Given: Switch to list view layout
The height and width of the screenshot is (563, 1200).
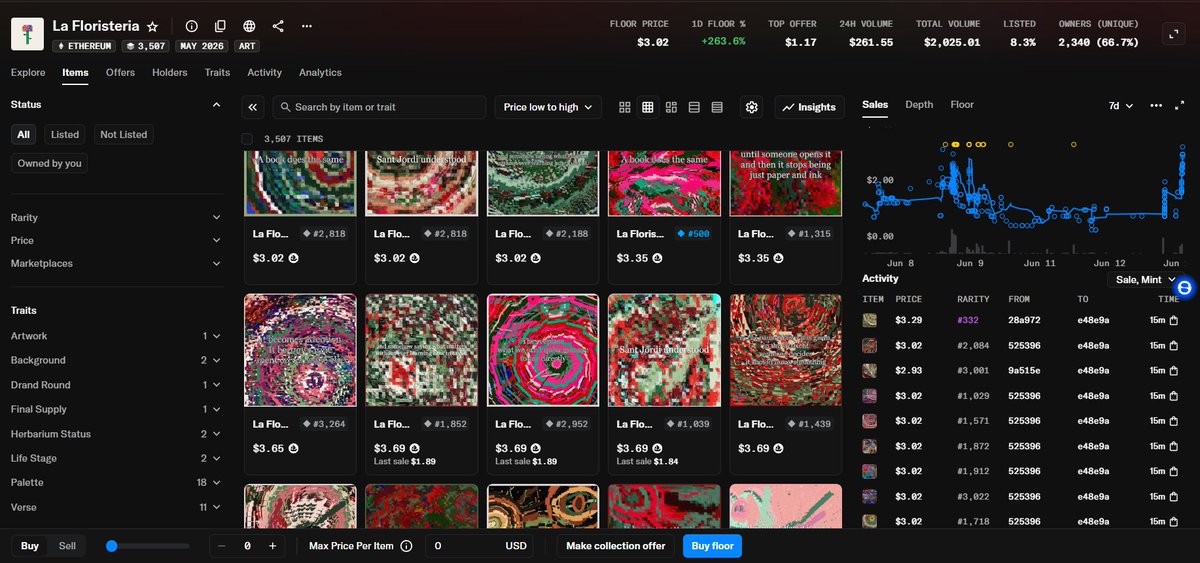Looking at the screenshot, I should coord(694,107).
